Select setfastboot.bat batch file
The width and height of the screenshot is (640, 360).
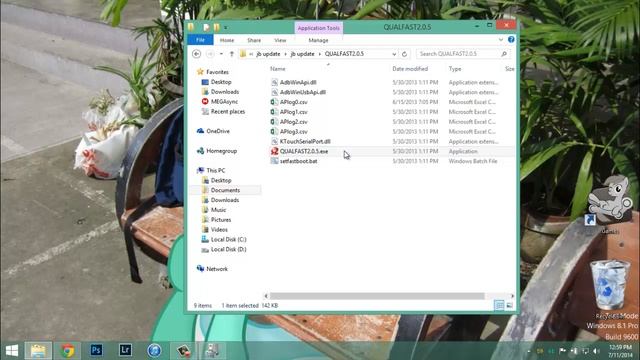[x=299, y=161]
